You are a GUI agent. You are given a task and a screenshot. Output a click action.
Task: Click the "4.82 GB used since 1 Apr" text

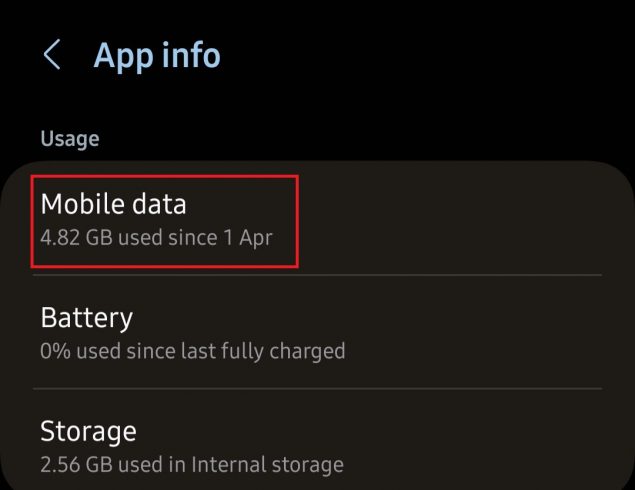(x=156, y=238)
